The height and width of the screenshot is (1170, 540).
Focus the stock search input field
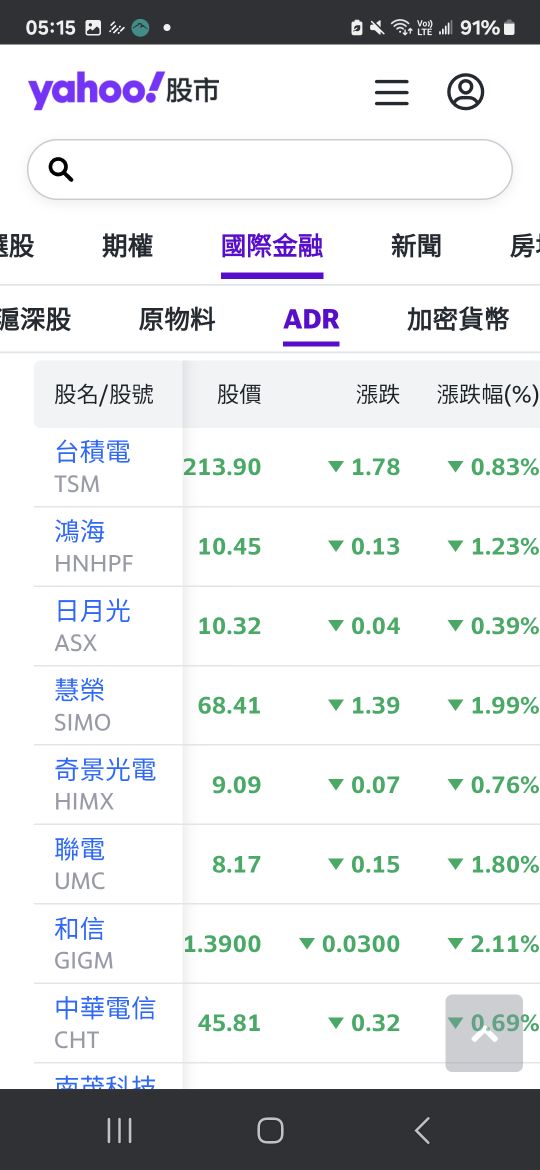(270, 169)
